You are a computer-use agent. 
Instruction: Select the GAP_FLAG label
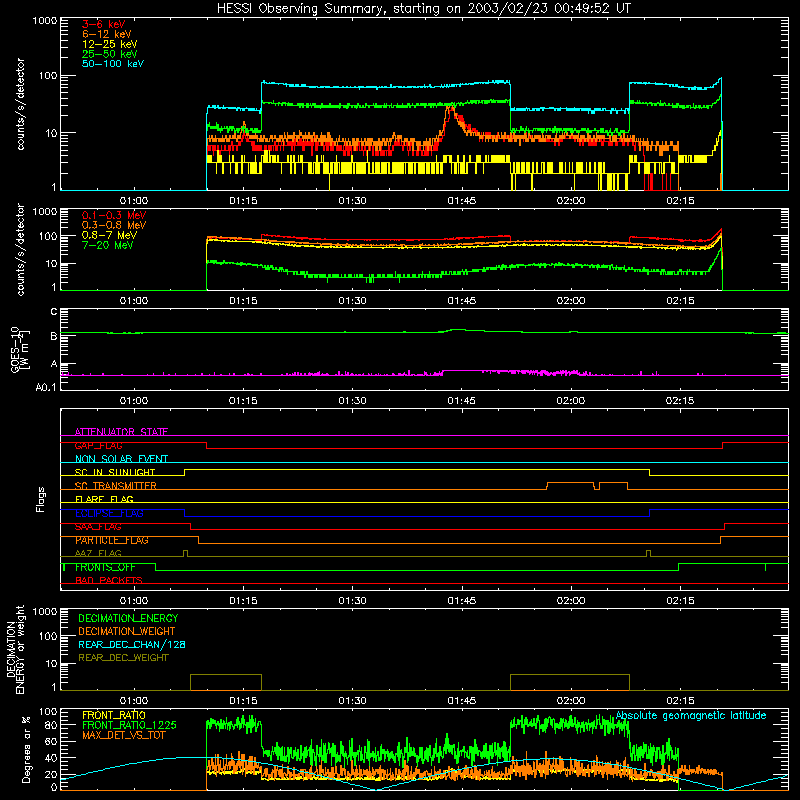98,445
